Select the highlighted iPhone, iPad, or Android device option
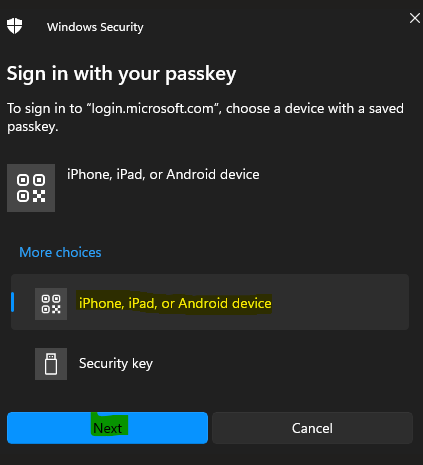The image size is (423, 465). pos(210,302)
